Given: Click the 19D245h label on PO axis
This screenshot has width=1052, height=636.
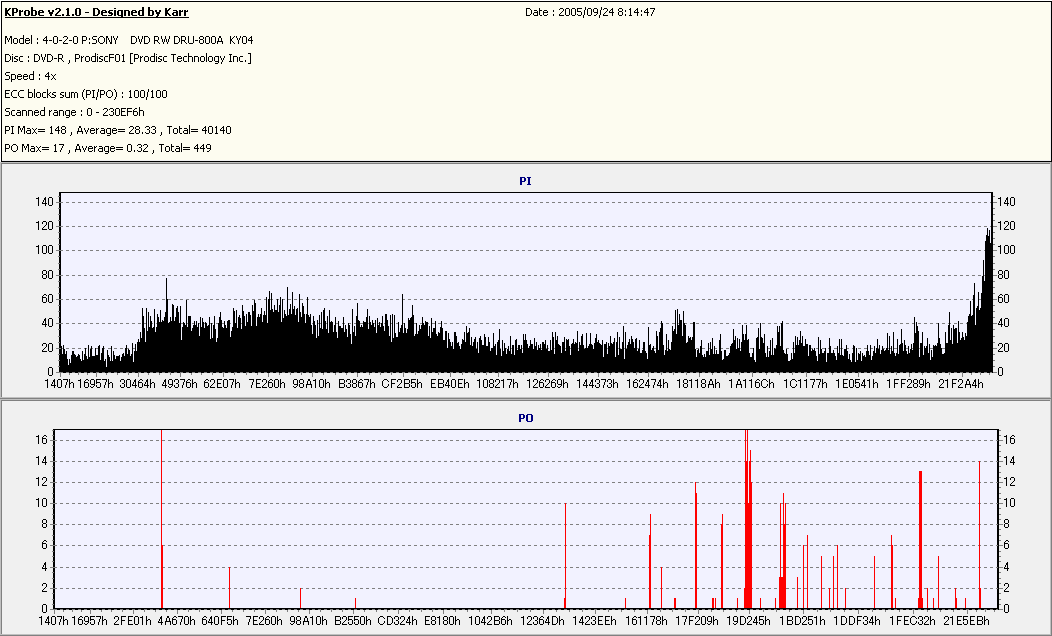Looking at the screenshot, I should coord(748,621).
